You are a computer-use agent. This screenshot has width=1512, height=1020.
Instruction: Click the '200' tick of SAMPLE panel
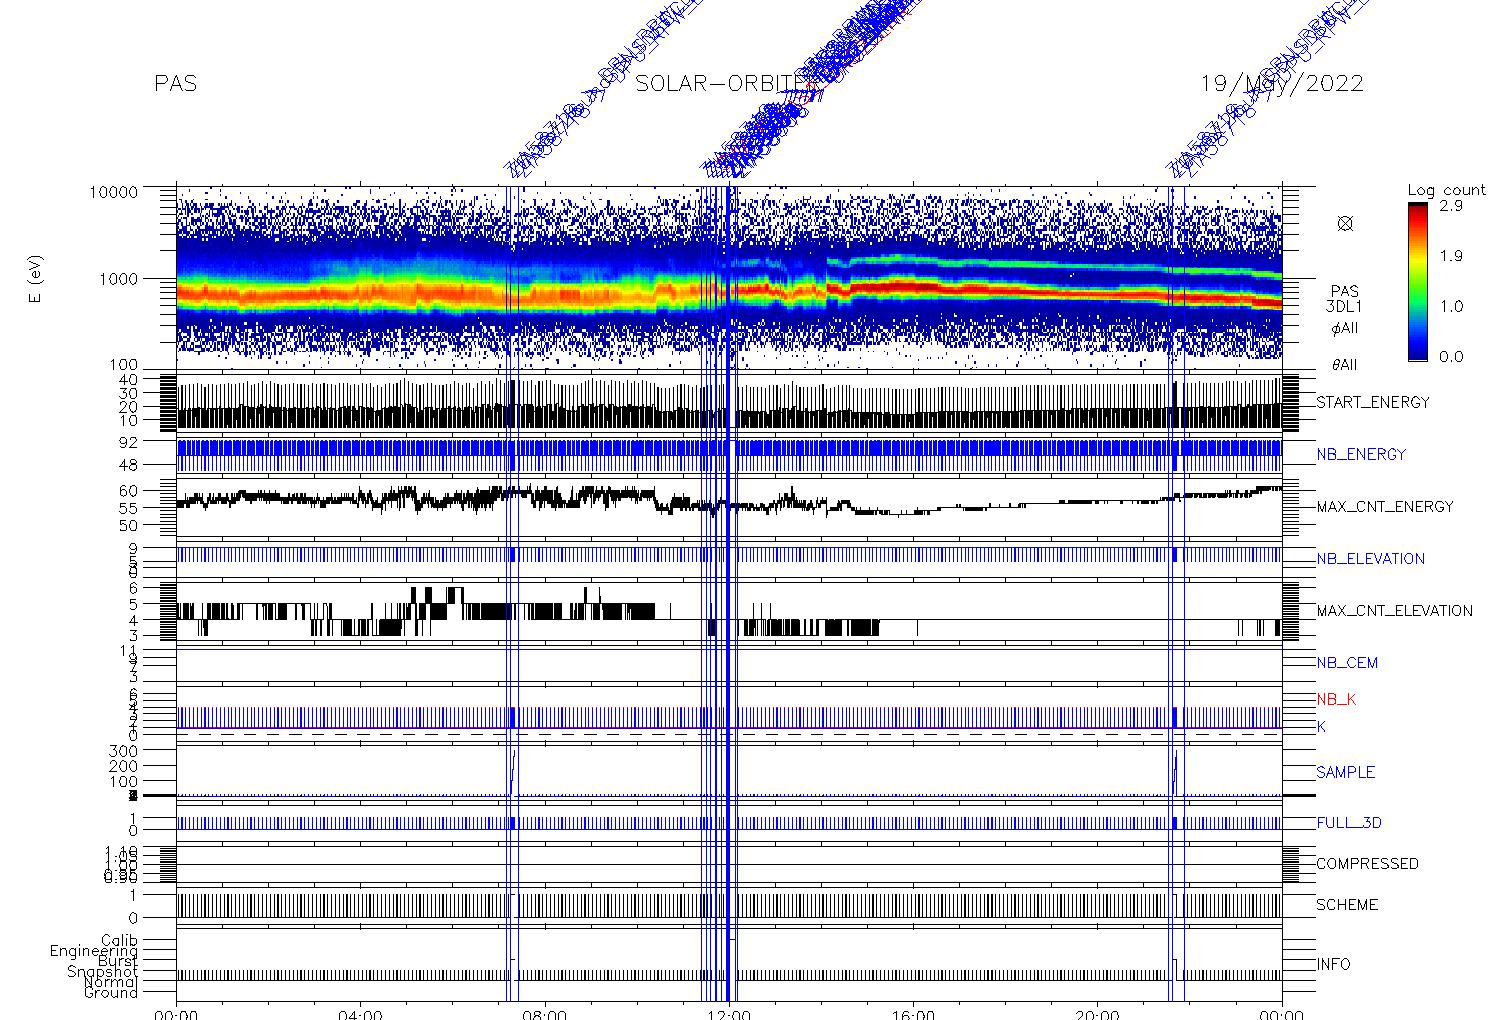click(x=123, y=766)
